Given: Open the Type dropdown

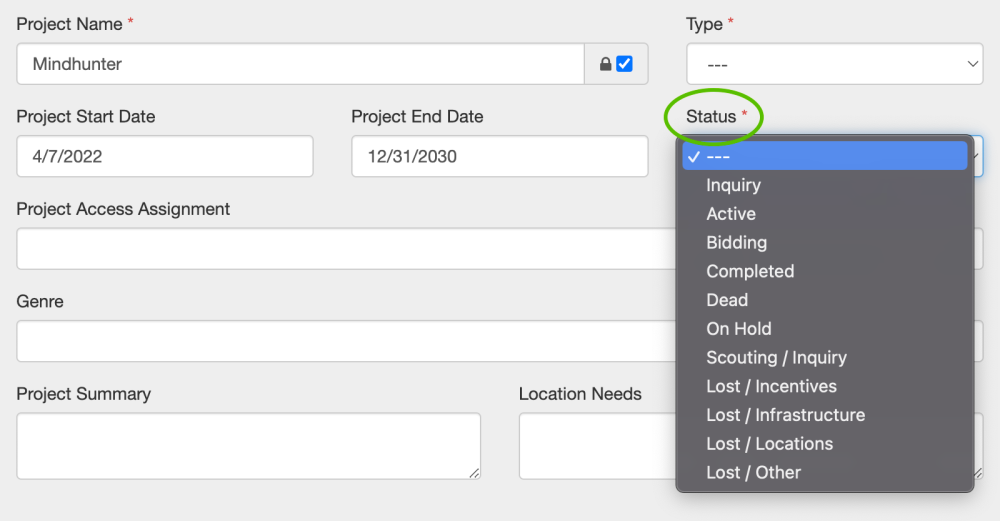Looking at the screenshot, I should coord(834,64).
